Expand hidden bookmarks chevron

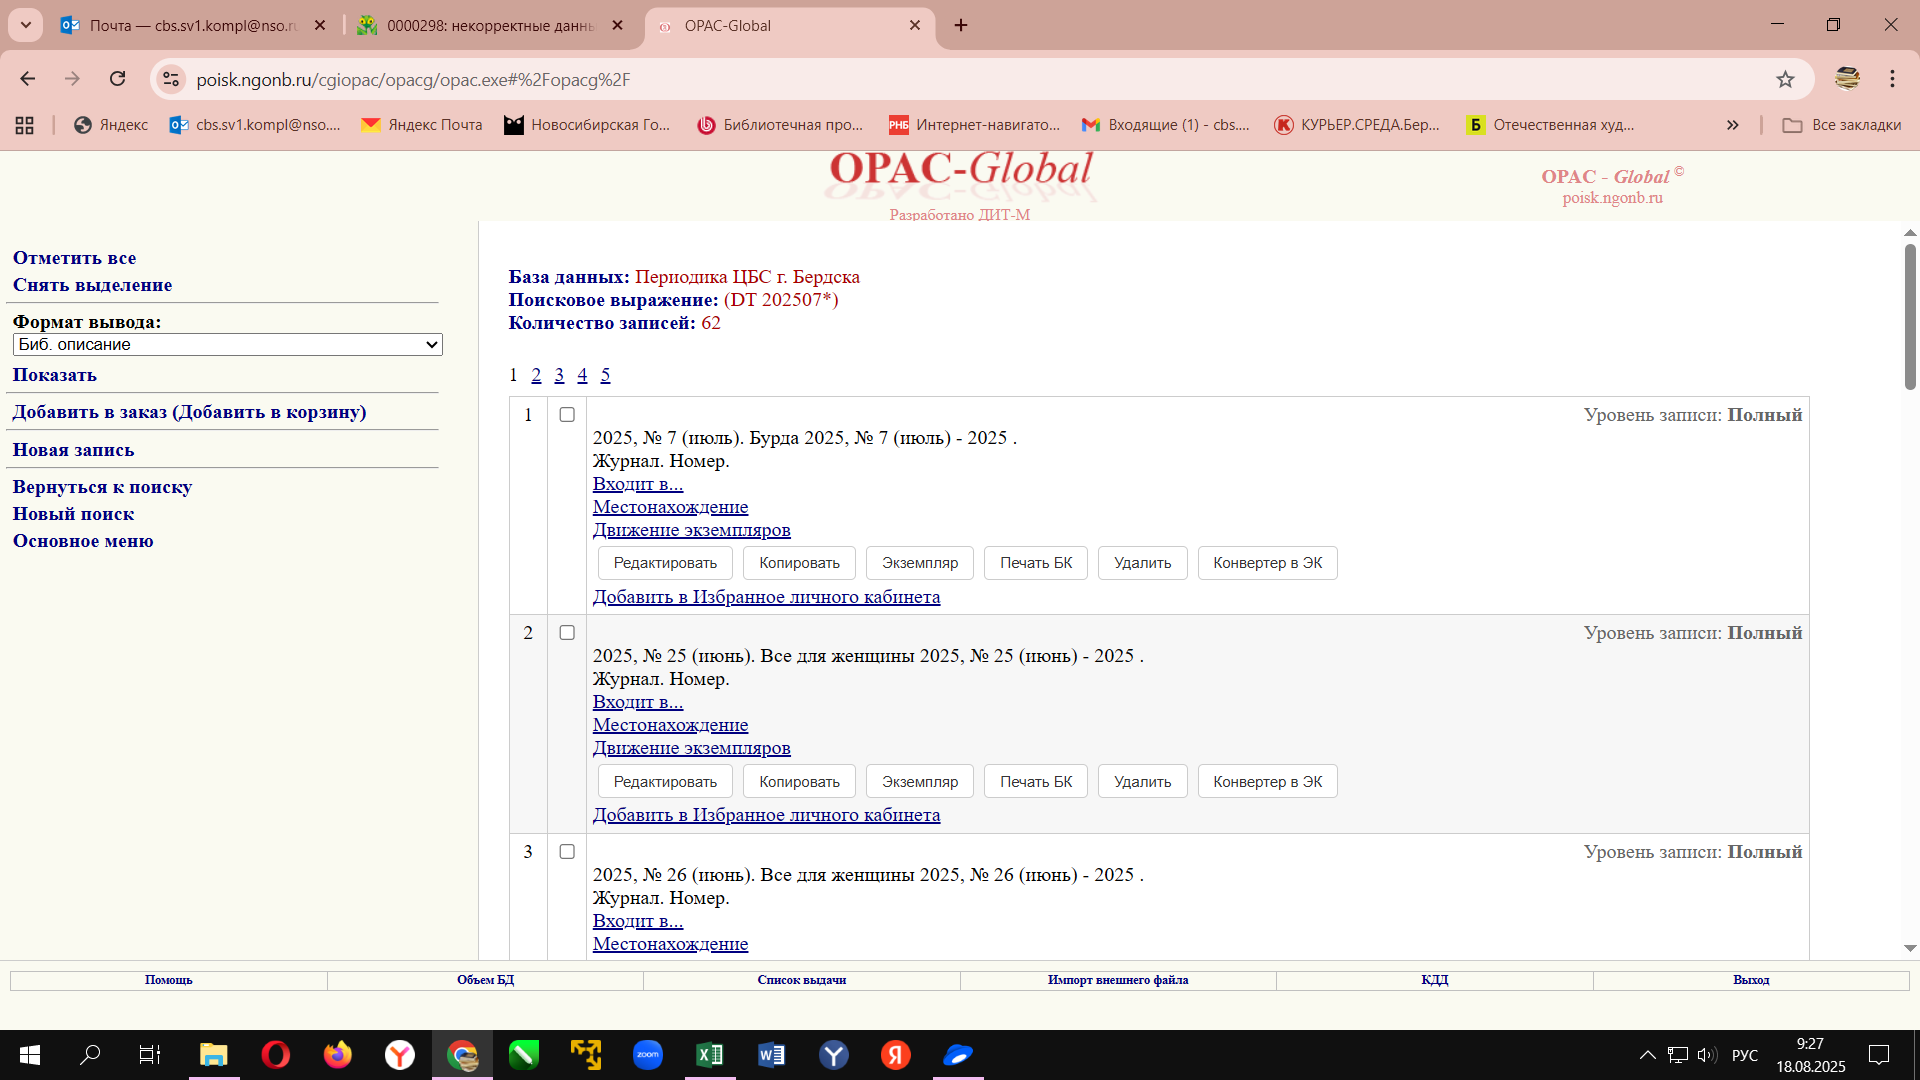click(x=1732, y=125)
